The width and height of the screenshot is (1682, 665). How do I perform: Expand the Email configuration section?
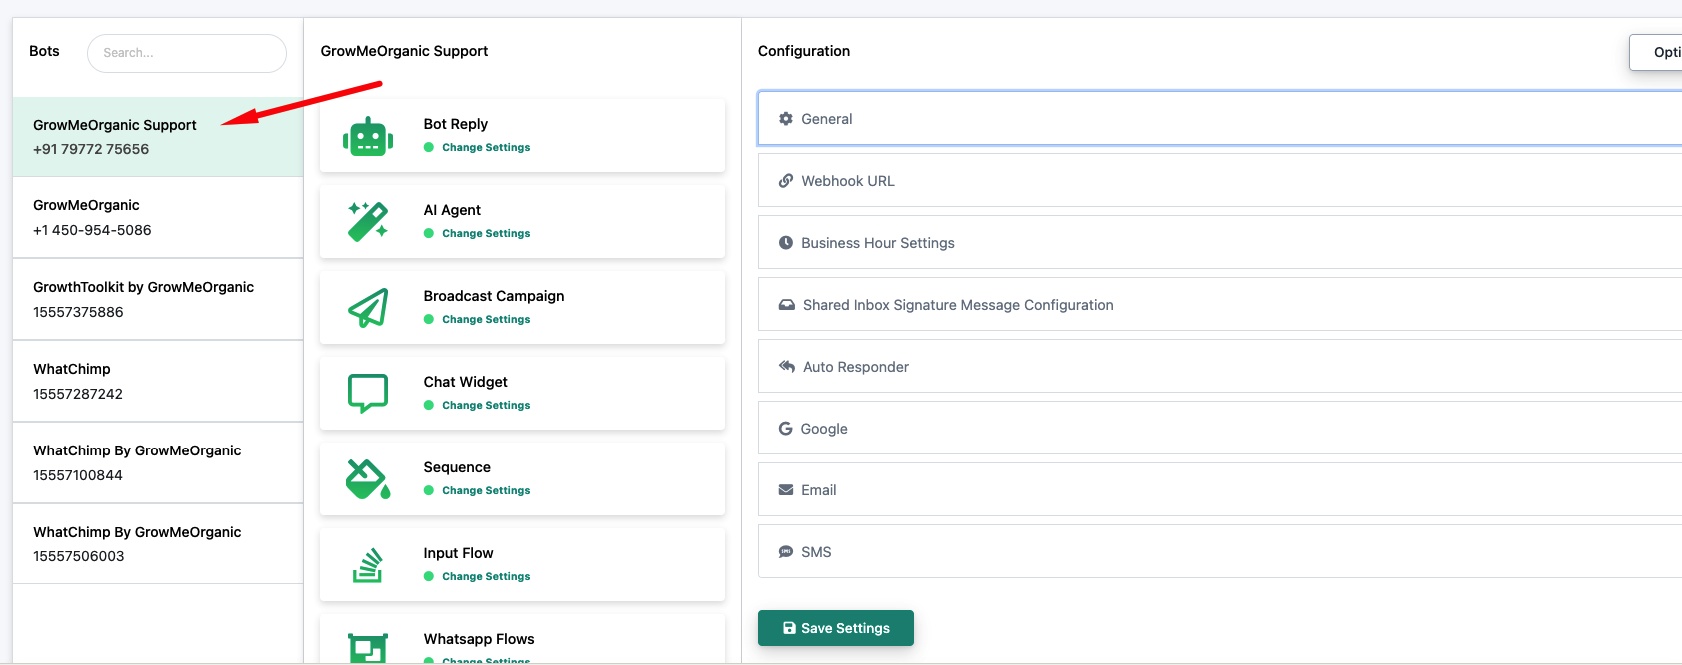tap(1220, 490)
